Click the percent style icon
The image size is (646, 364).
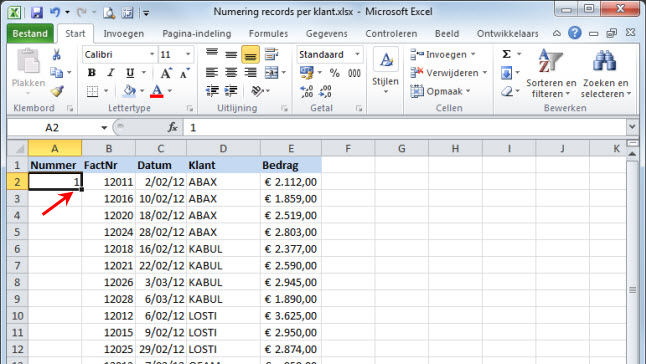(335, 73)
